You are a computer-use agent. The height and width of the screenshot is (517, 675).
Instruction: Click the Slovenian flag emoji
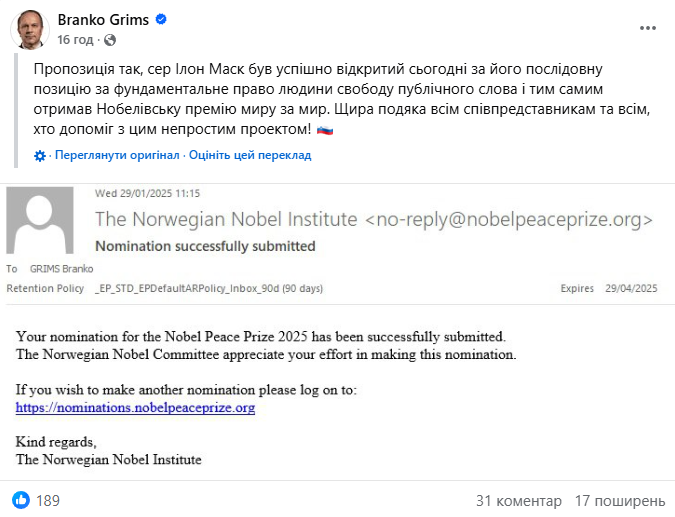[x=325, y=130]
